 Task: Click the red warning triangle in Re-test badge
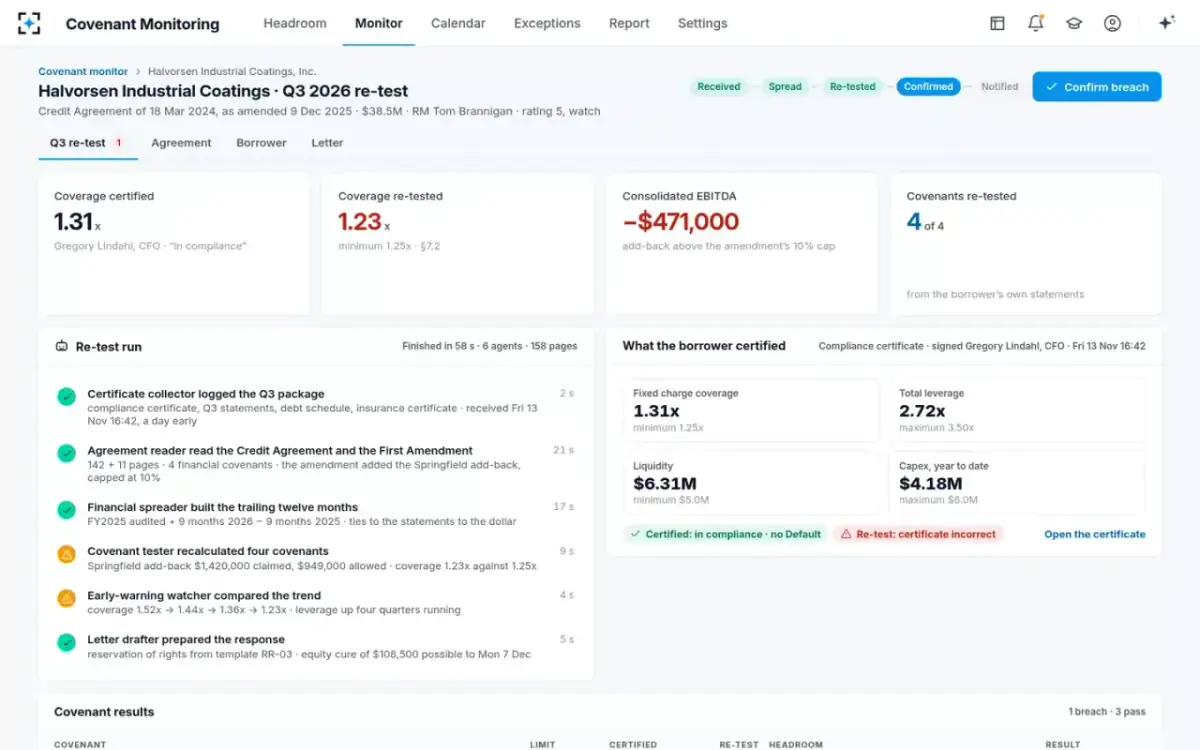pos(846,534)
